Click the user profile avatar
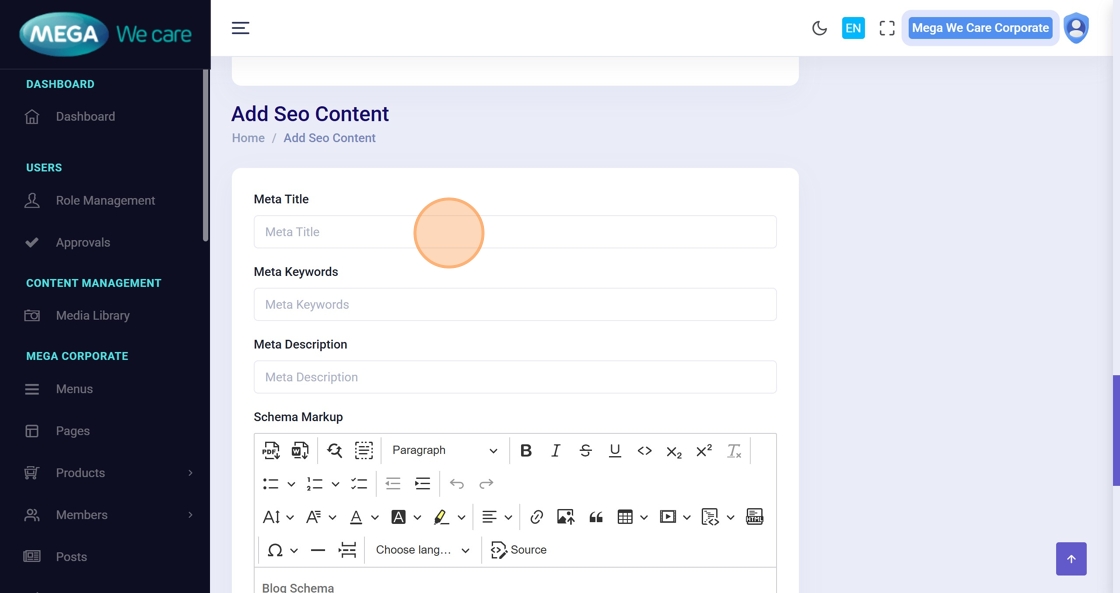1120x593 pixels. (x=1076, y=28)
